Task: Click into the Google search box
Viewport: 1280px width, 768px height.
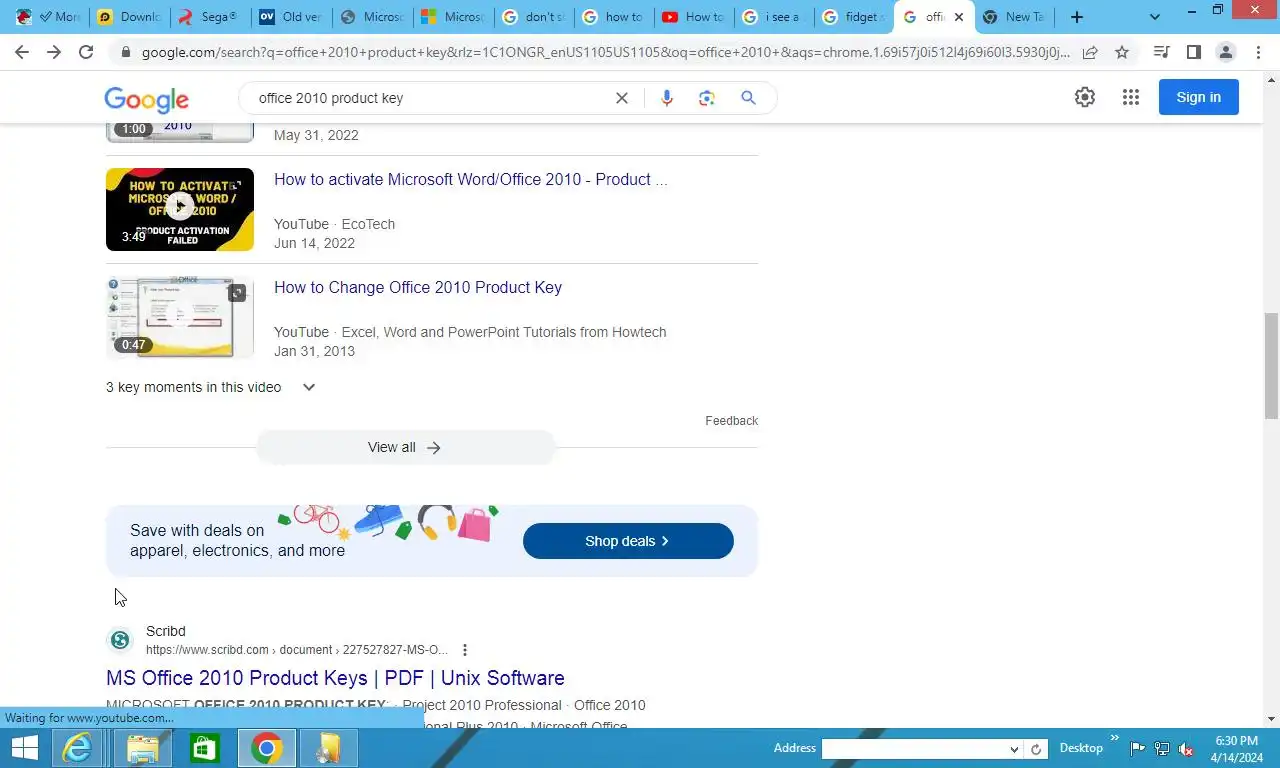Action: click(x=430, y=98)
